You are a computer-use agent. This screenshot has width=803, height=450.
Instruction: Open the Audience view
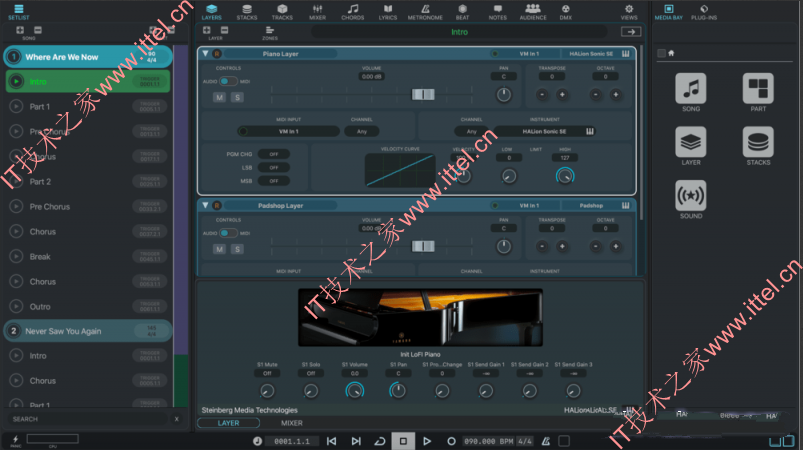tap(533, 12)
